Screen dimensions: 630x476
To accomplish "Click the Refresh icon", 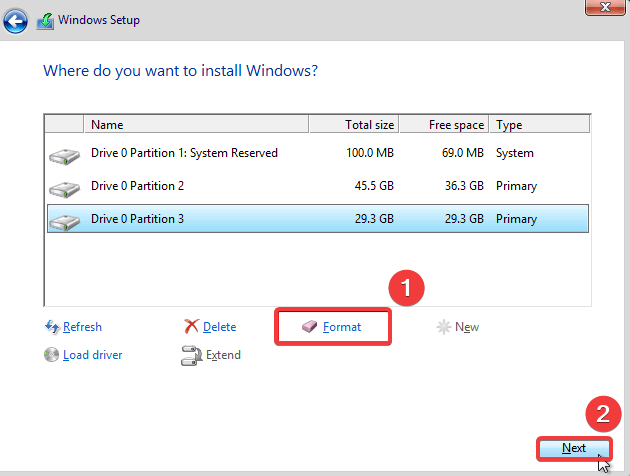I will [52, 327].
